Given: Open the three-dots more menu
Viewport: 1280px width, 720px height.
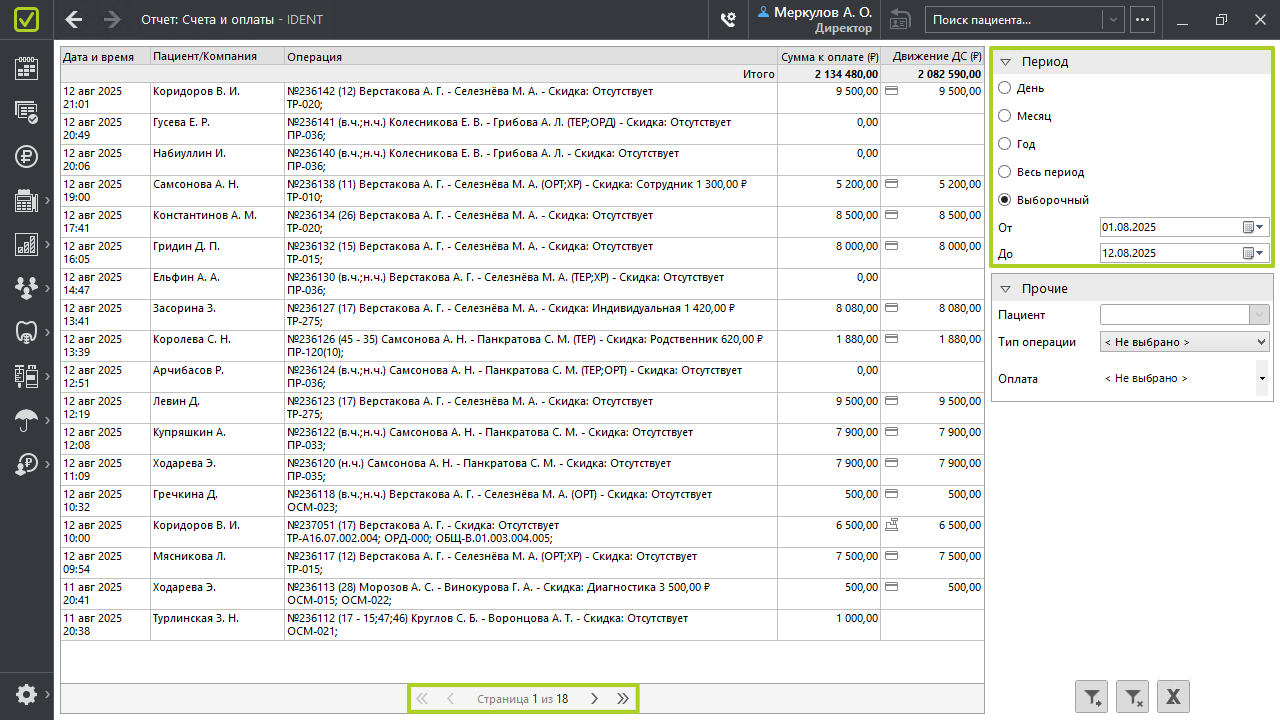Looking at the screenshot, I should click(x=1143, y=19).
